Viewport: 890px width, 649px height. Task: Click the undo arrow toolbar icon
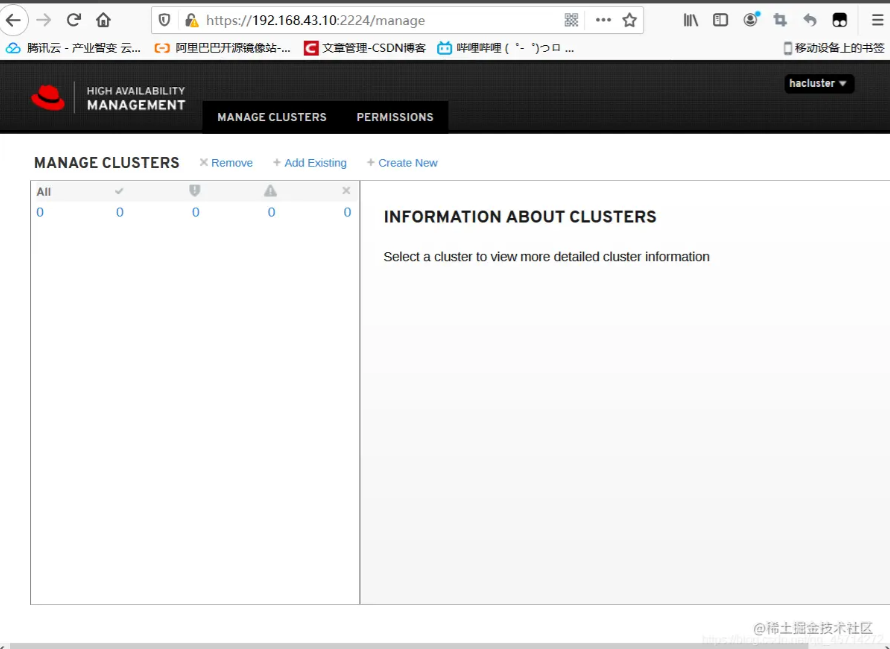(x=810, y=20)
